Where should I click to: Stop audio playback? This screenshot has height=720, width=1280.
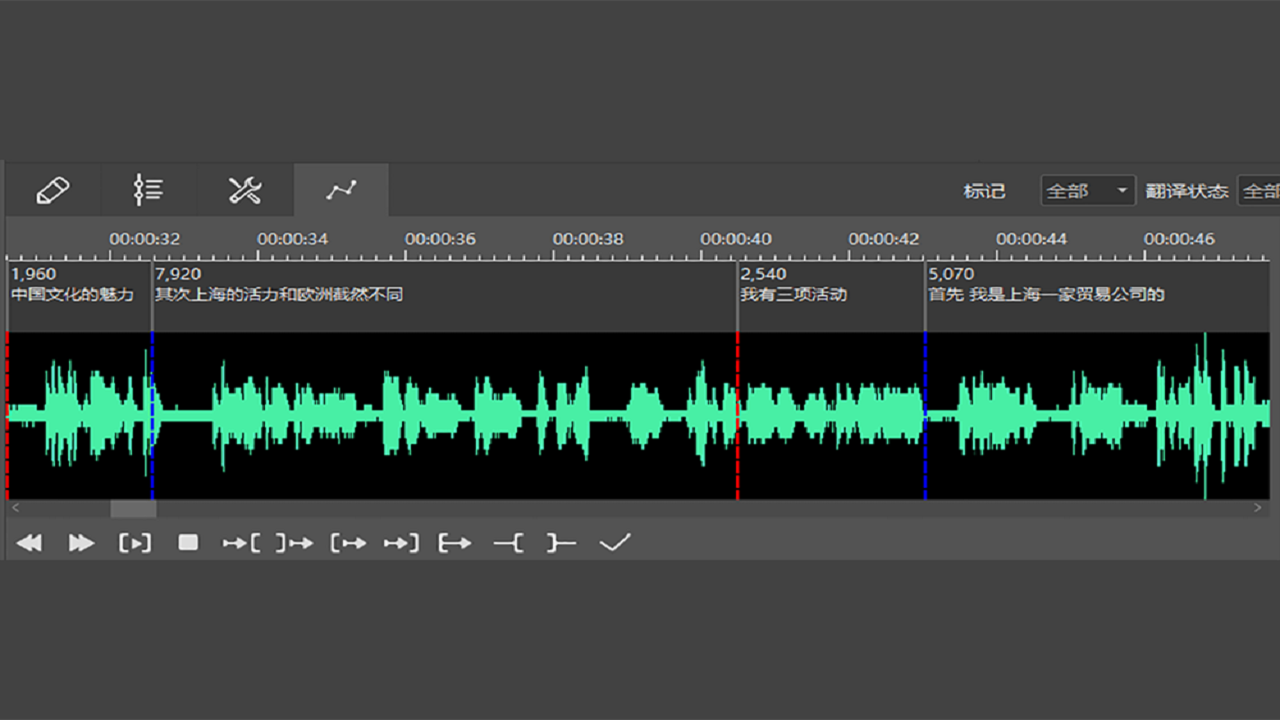pyautogui.click(x=188, y=543)
